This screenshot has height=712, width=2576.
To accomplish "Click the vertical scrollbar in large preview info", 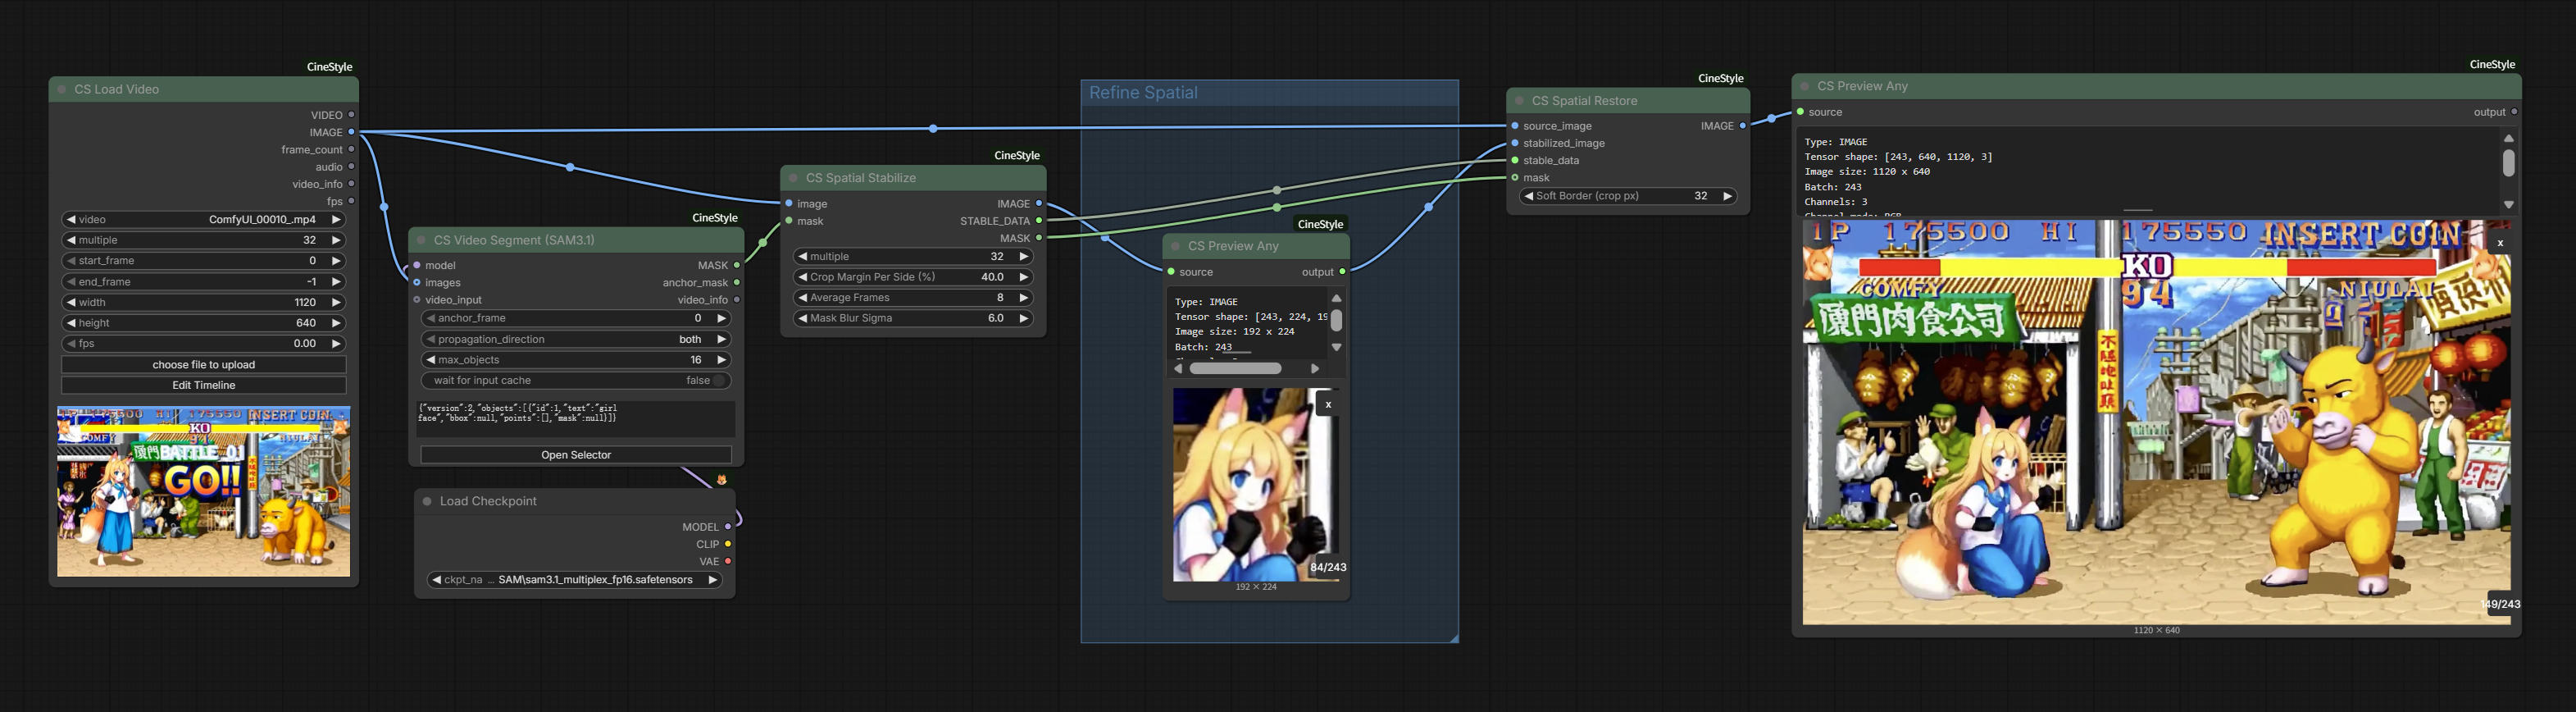I will tap(2508, 163).
